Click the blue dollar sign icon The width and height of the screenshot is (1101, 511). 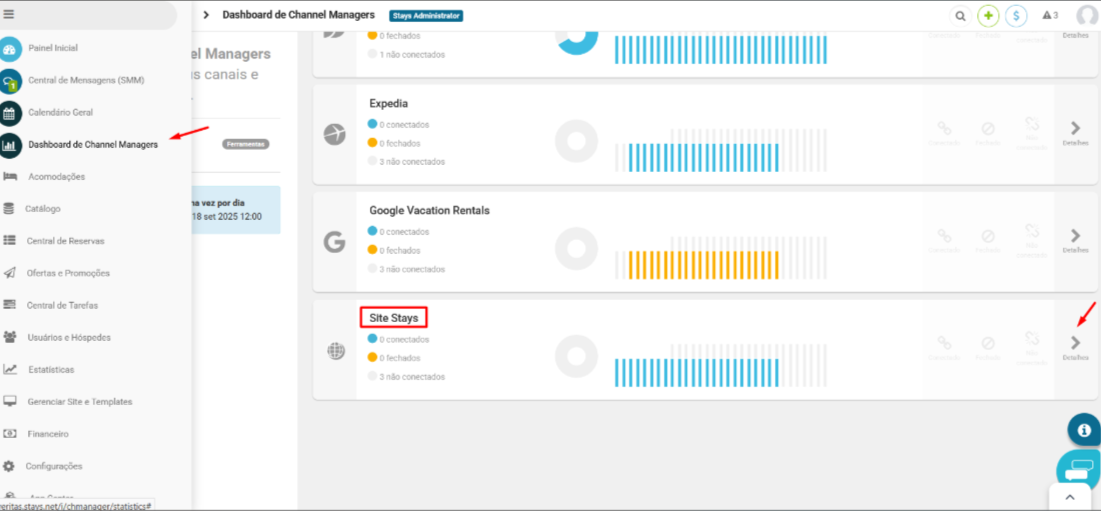[x=1016, y=16]
